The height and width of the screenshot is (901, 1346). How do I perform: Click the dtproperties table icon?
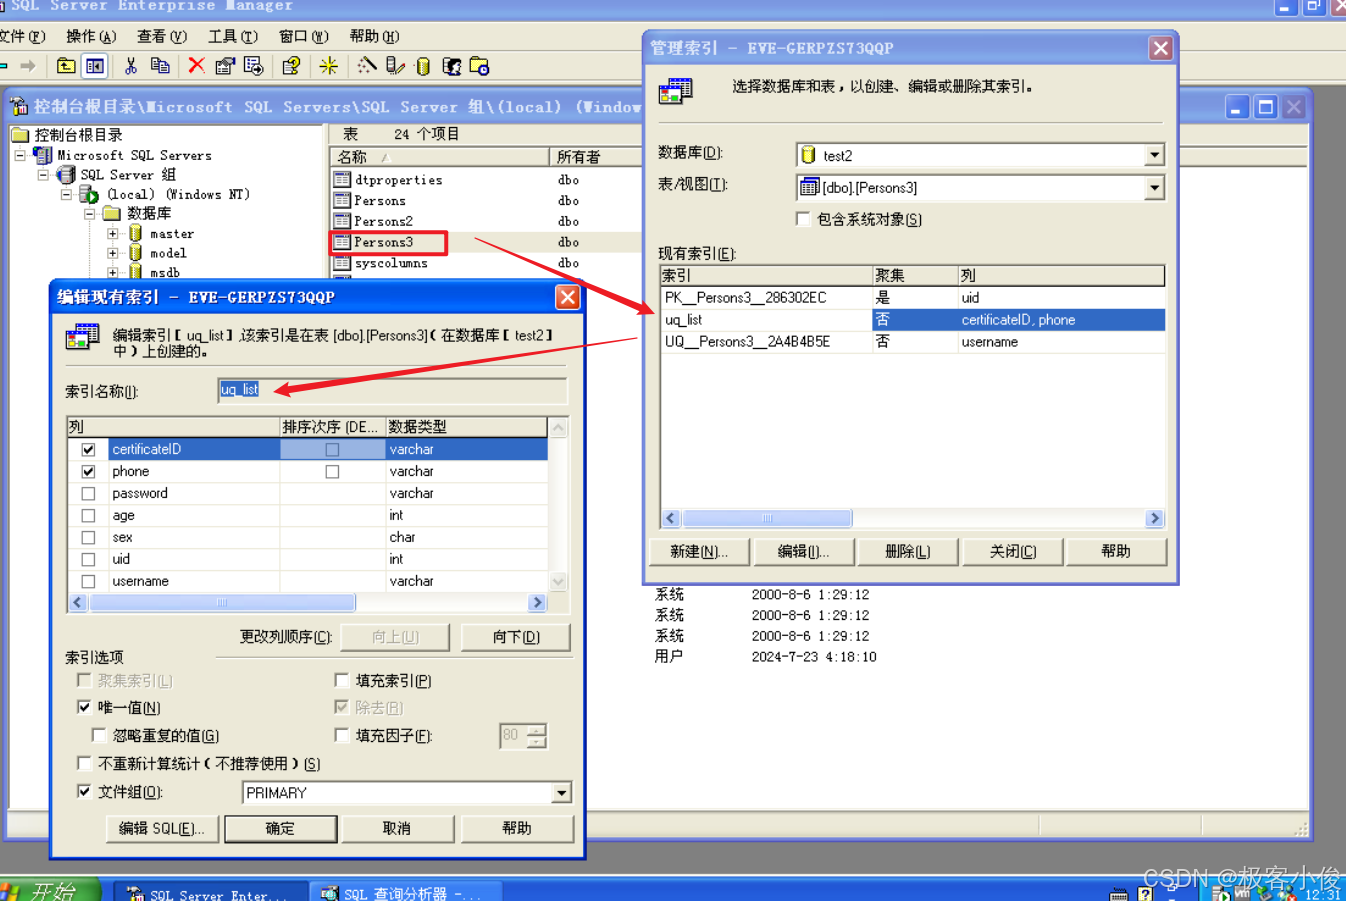342,180
